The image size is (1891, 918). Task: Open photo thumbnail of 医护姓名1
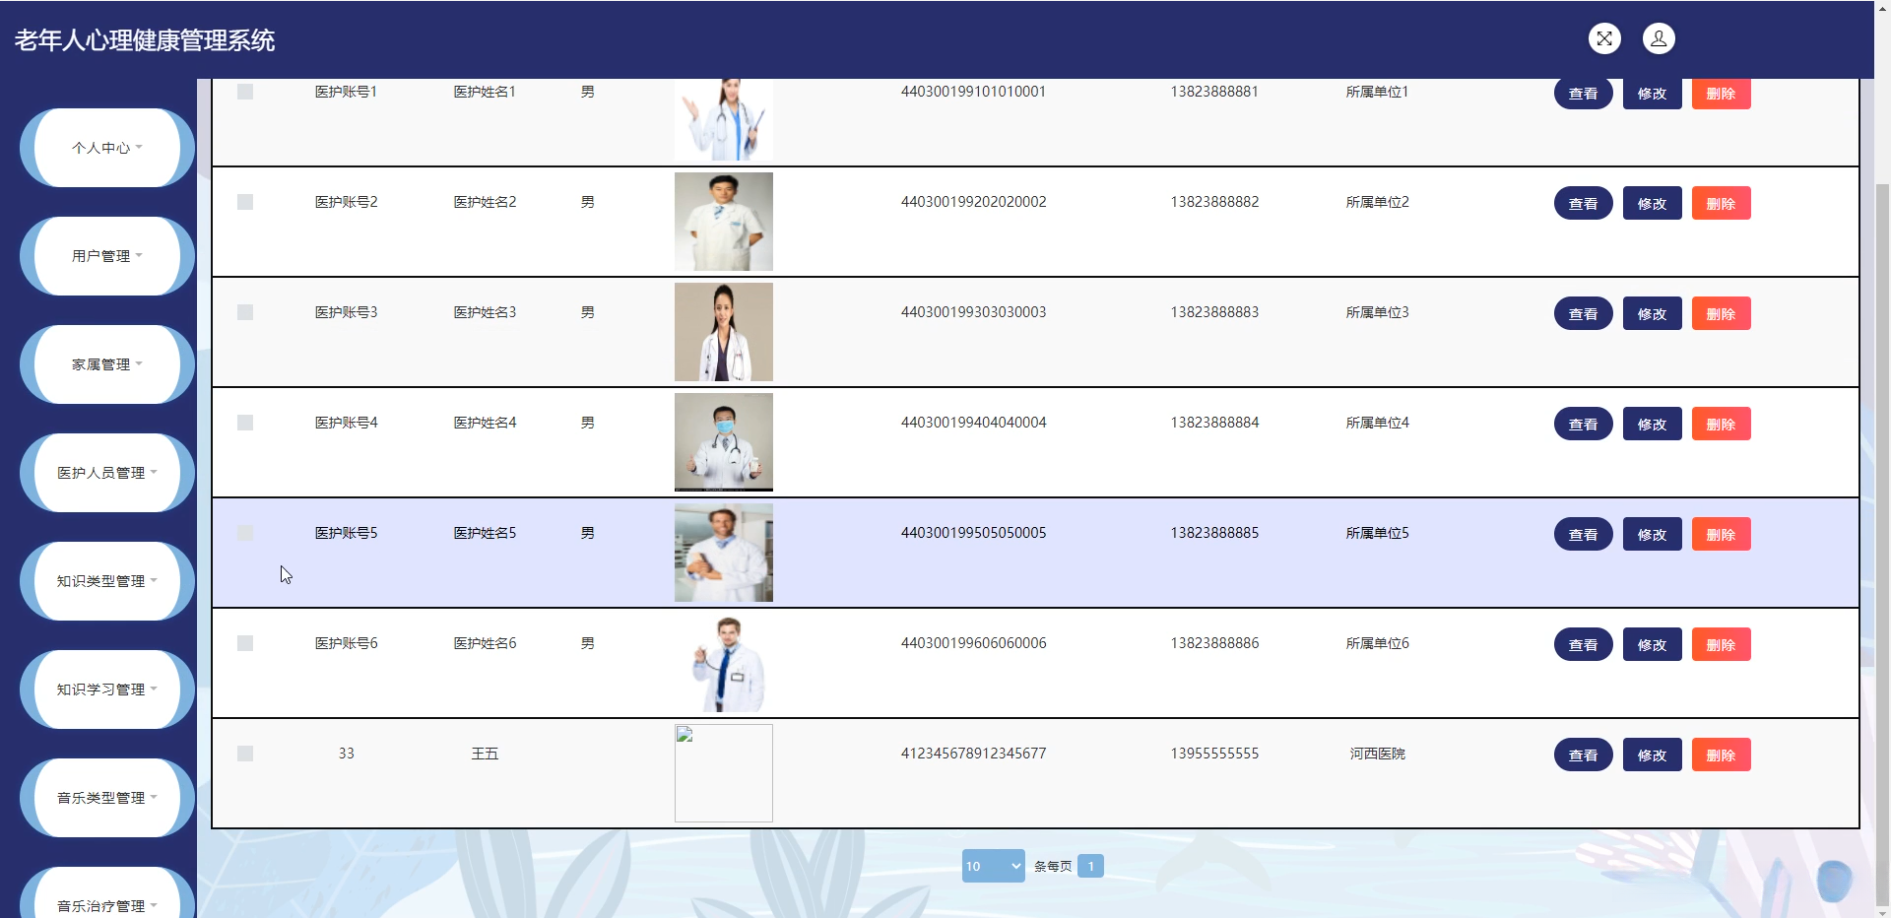[724, 120]
